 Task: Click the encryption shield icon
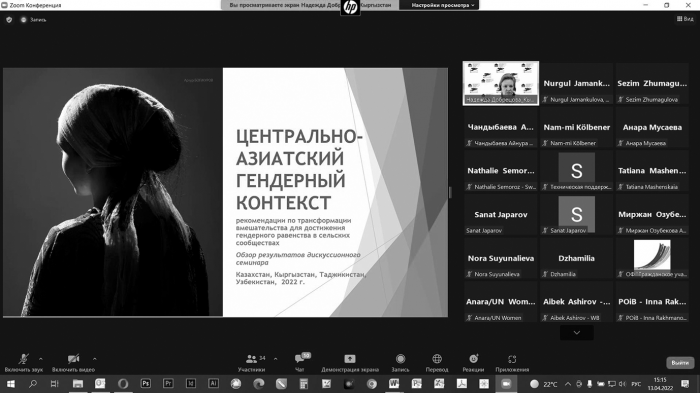(x=9, y=20)
